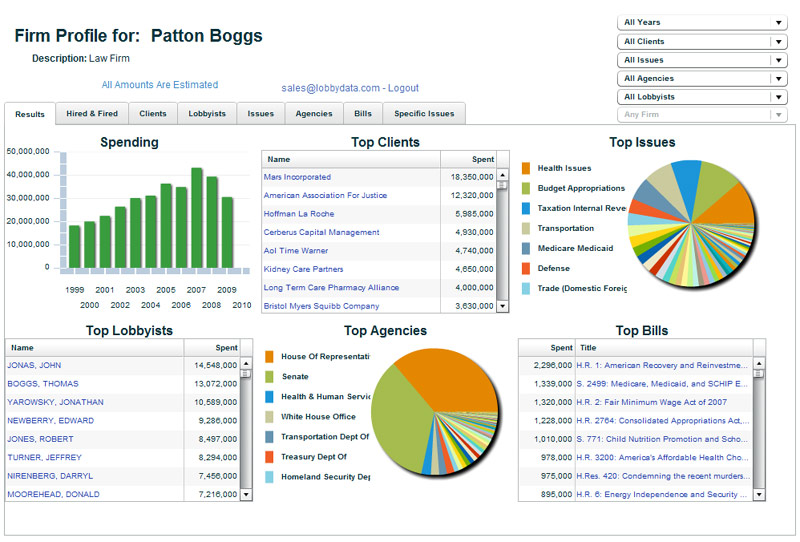Open H.R. 2764 Consolidated Appropriations link
Image resolution: width=800 pixels, height=542 pixels.
point(663,421)
